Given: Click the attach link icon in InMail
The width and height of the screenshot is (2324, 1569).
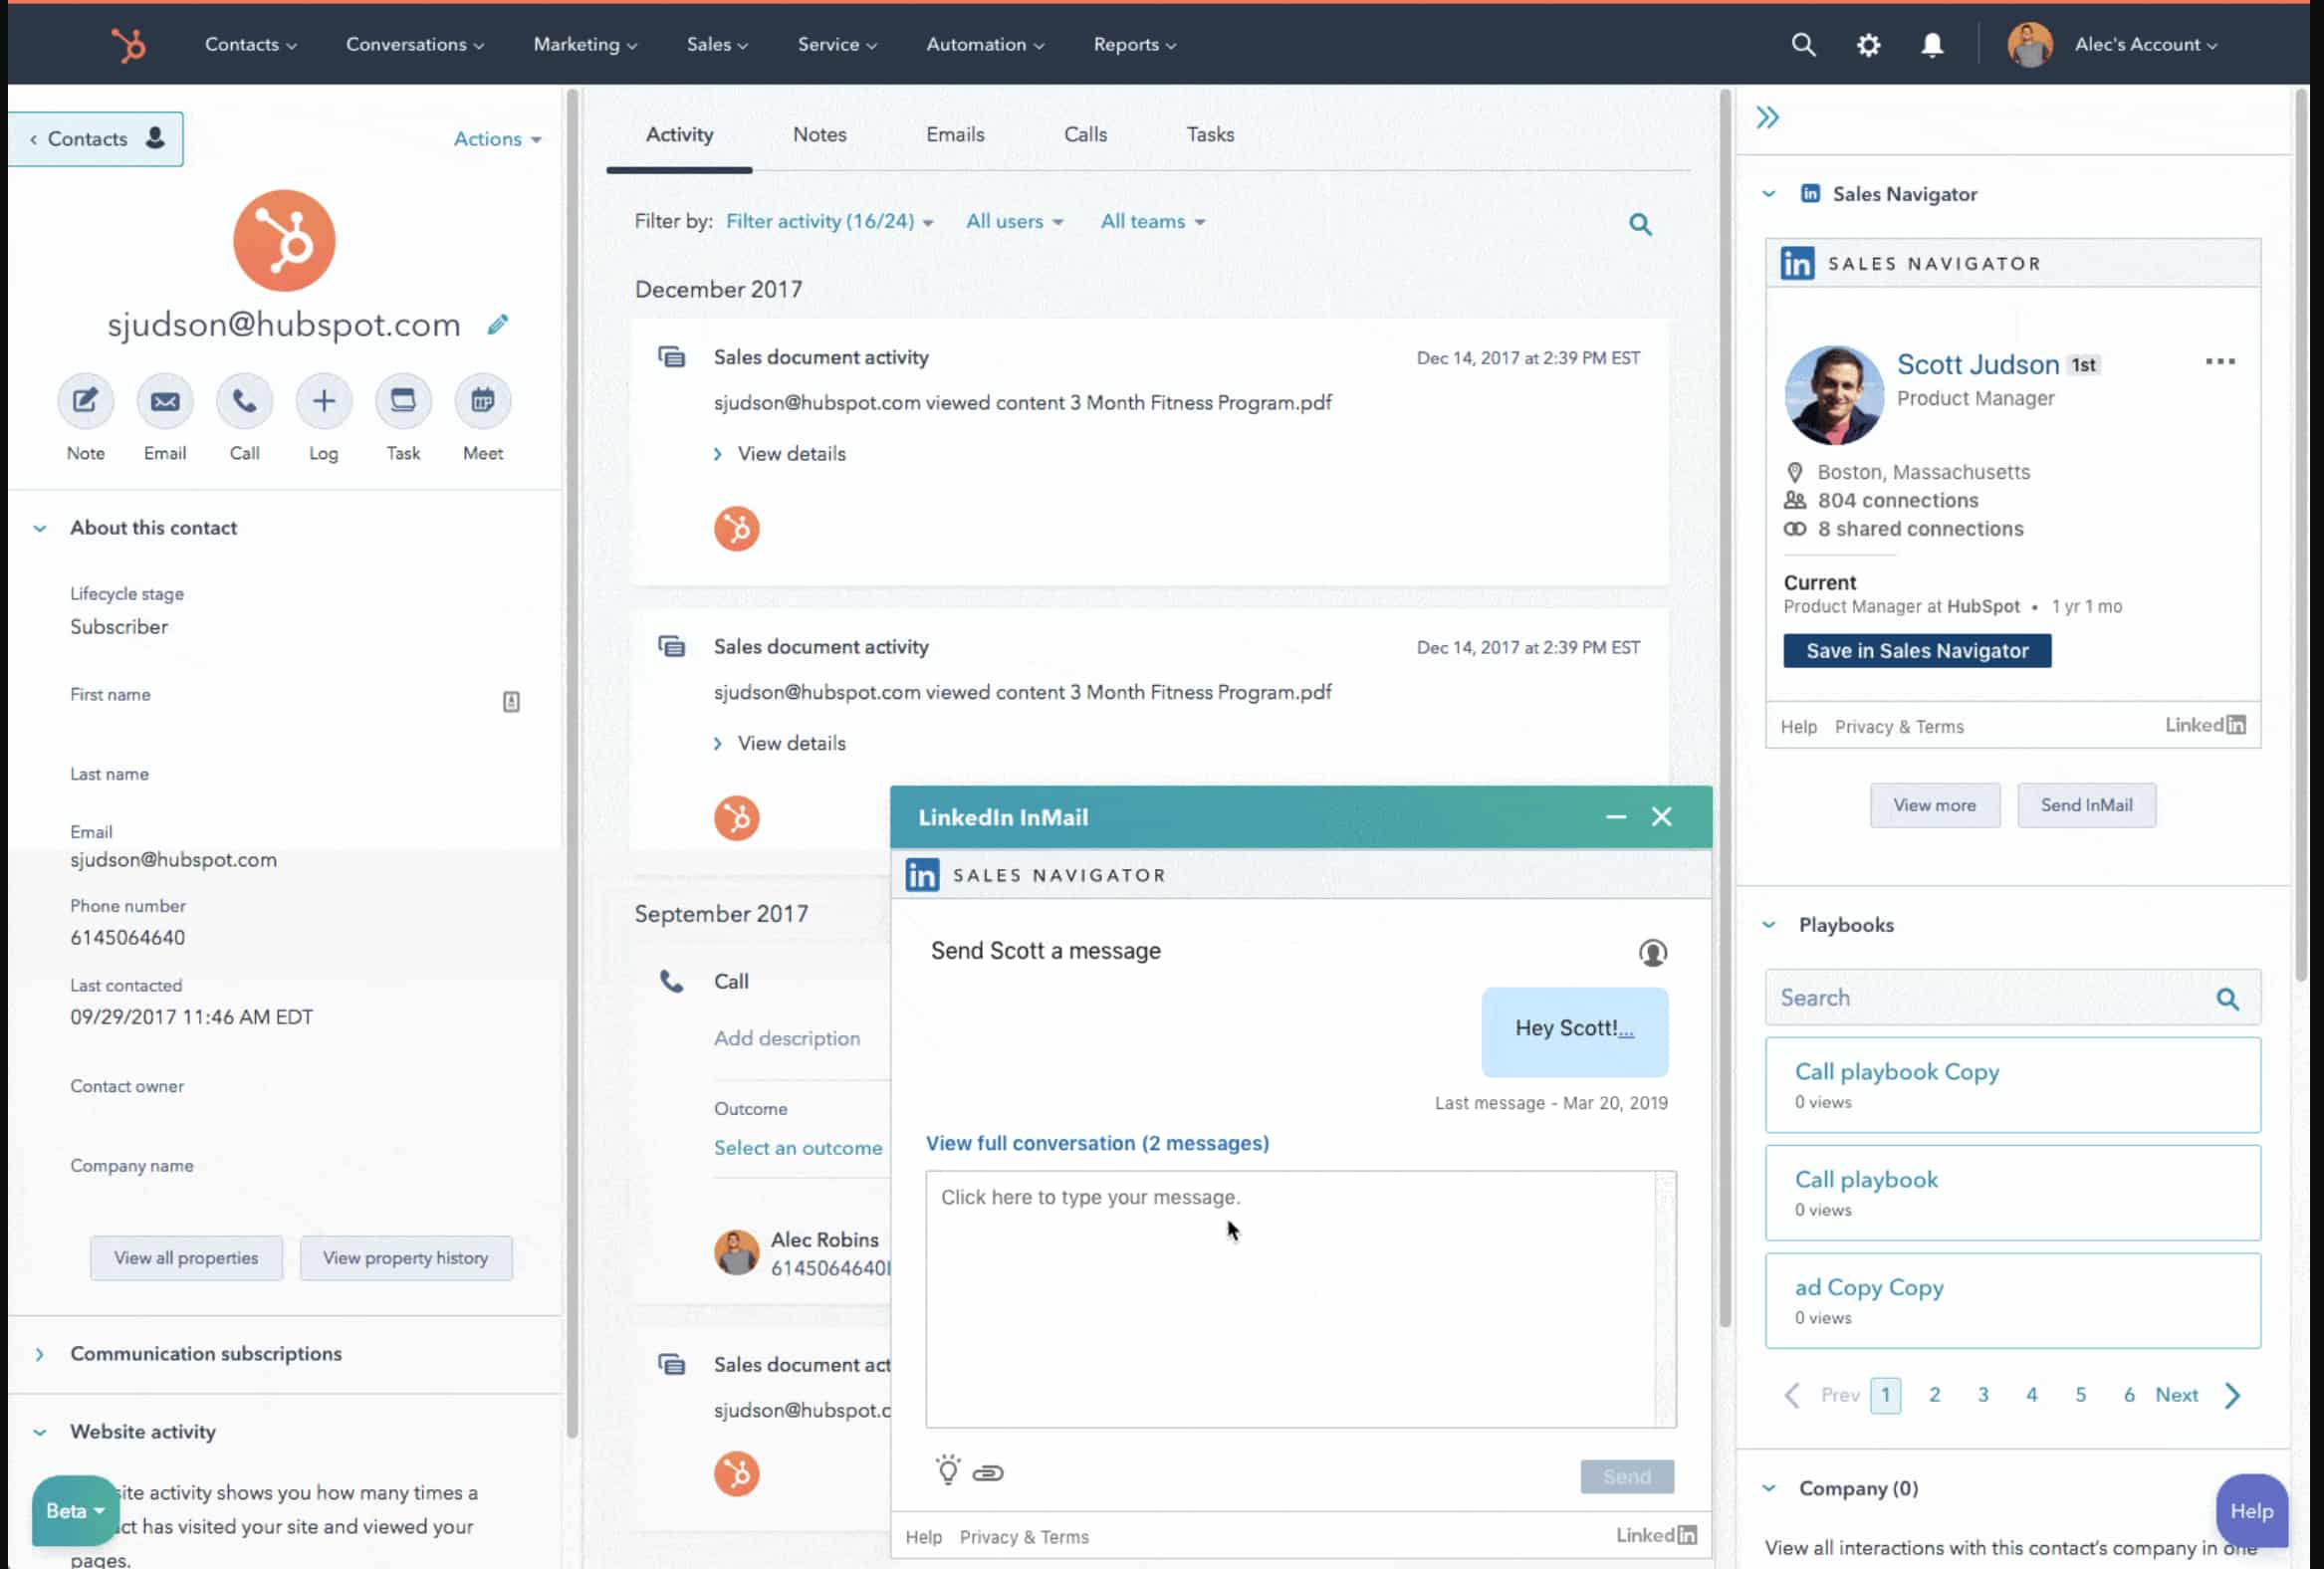Looking at the screenshot, I should point(989,1471).
